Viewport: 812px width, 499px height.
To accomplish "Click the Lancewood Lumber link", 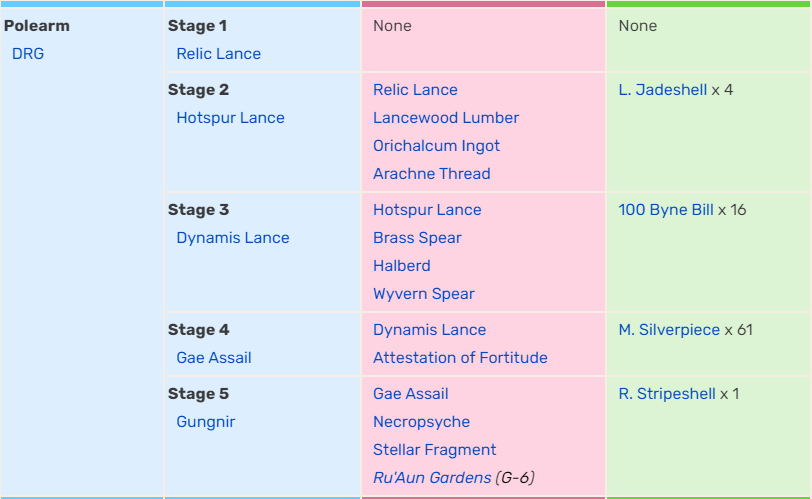I will [446, 118].
